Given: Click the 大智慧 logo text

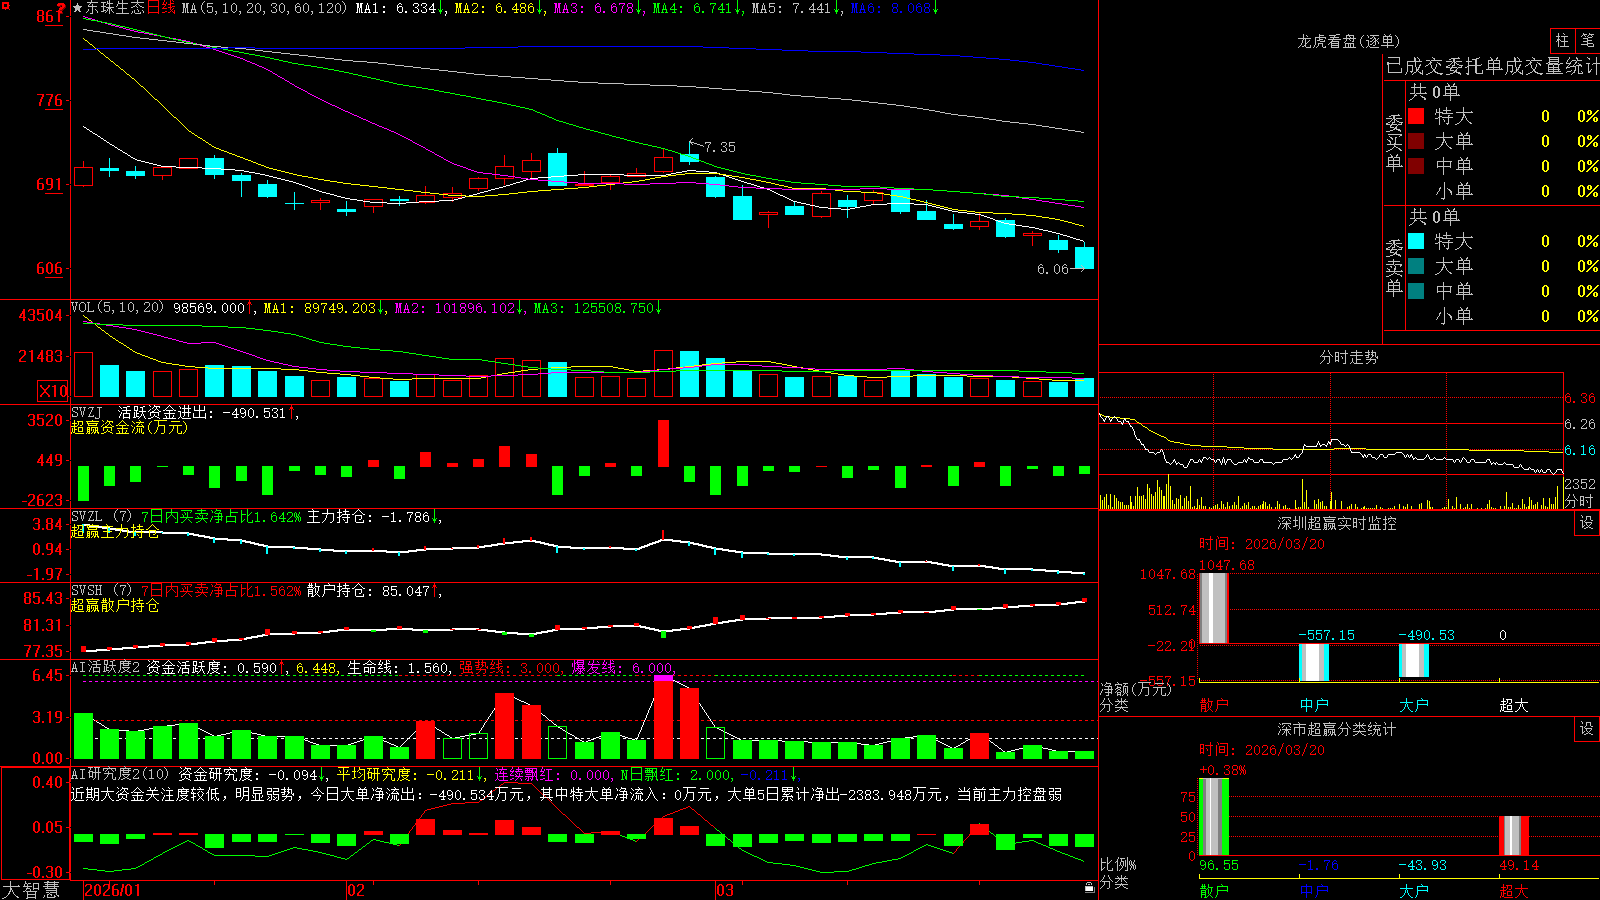Looking at the screenshot, I should point(31,890).
